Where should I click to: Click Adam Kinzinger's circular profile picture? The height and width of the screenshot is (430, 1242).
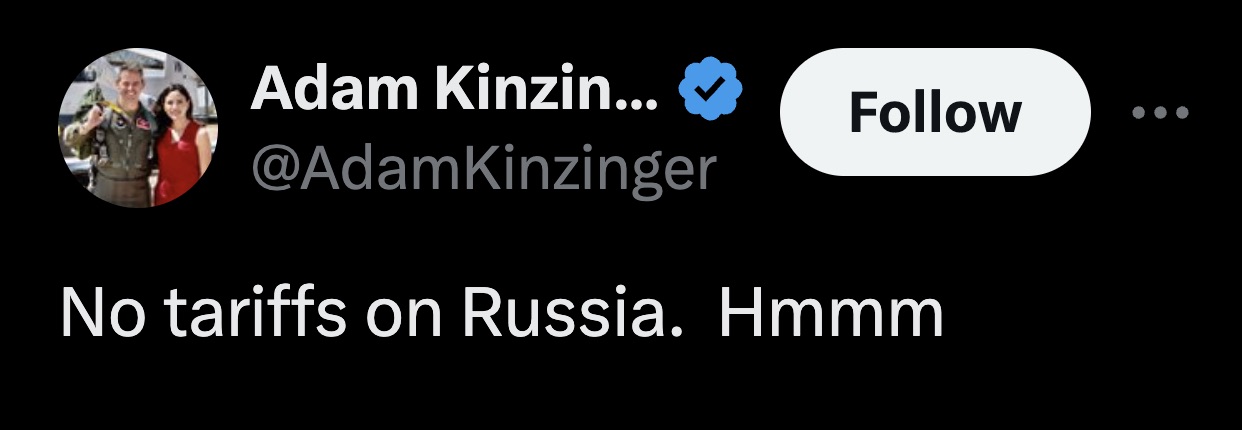click(x=138, y=129)
